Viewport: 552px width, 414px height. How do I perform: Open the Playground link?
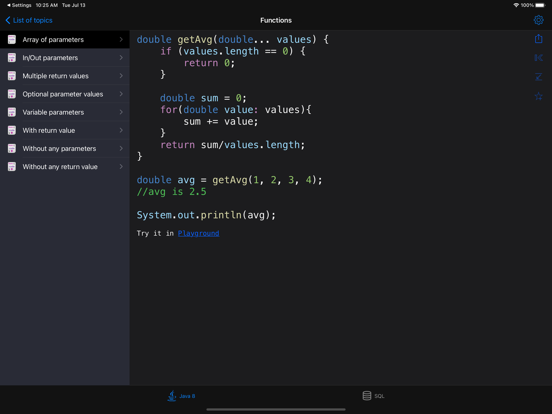click(x=199, y=233)
